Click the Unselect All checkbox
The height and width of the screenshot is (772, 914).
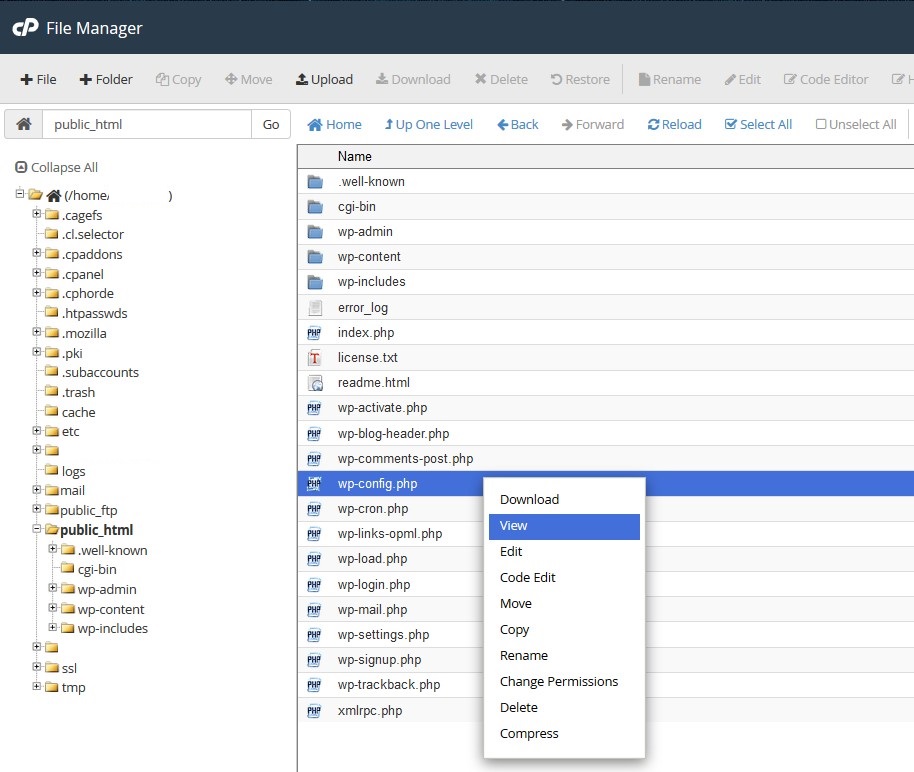click(821, 124)
